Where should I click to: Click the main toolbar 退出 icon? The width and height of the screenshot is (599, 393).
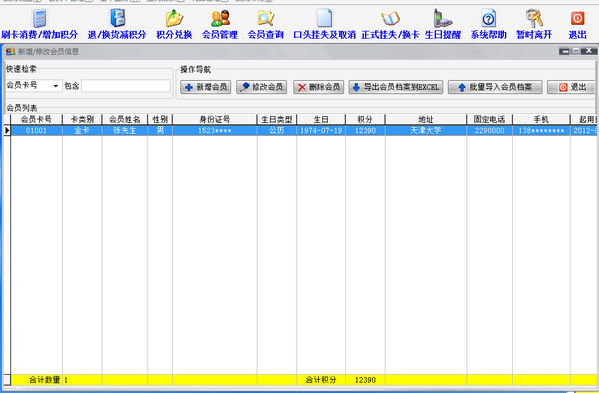[577, 18]
